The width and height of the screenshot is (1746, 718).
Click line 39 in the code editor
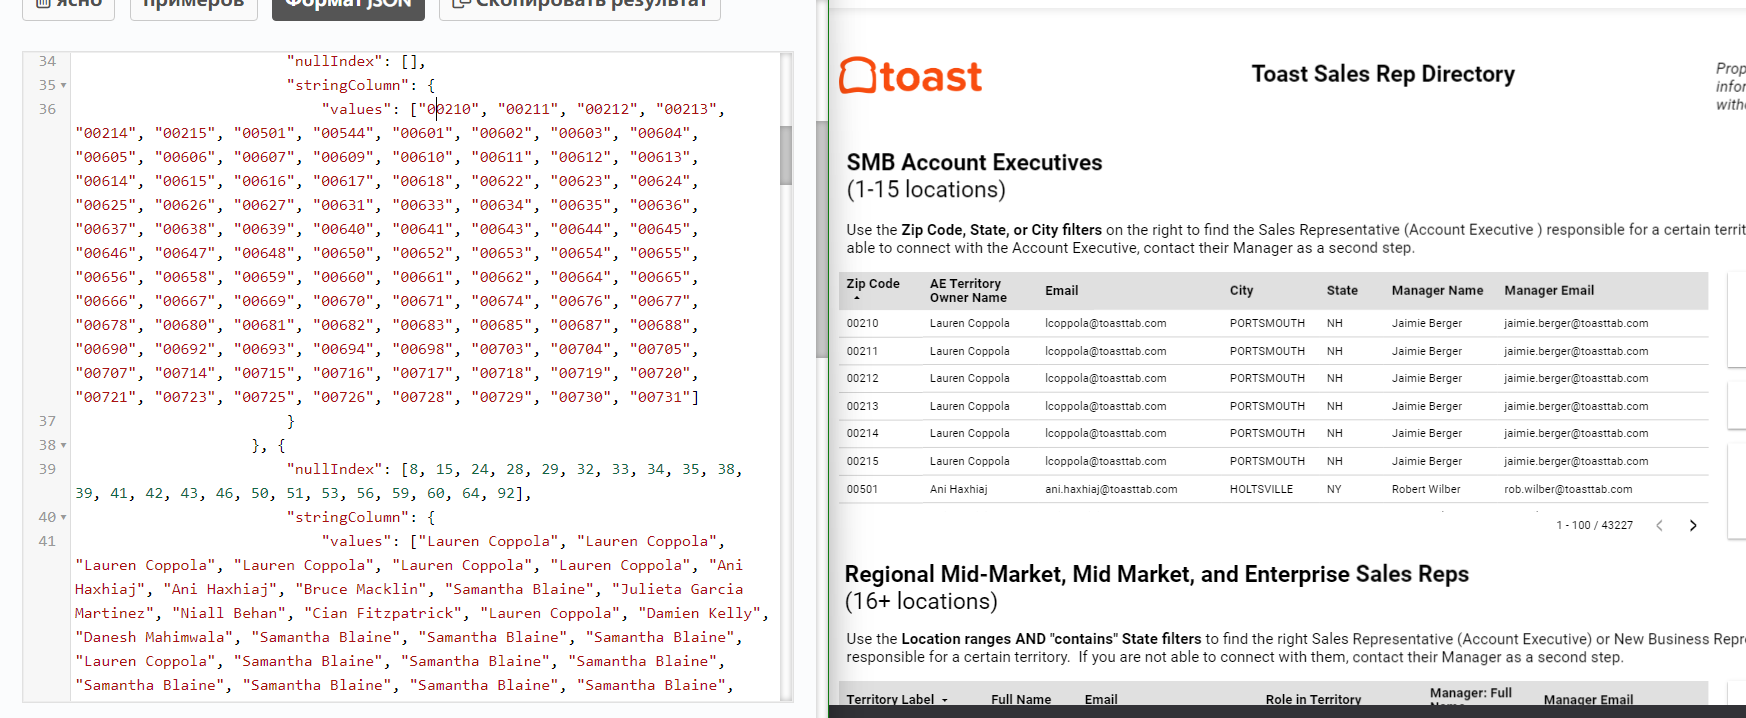click(x=400, y=470)
